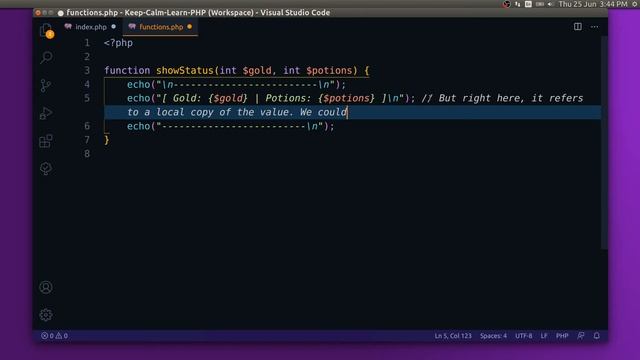Open the More Actions ellipsis menu
Viewport: 640px width, 360px height.
594,27
